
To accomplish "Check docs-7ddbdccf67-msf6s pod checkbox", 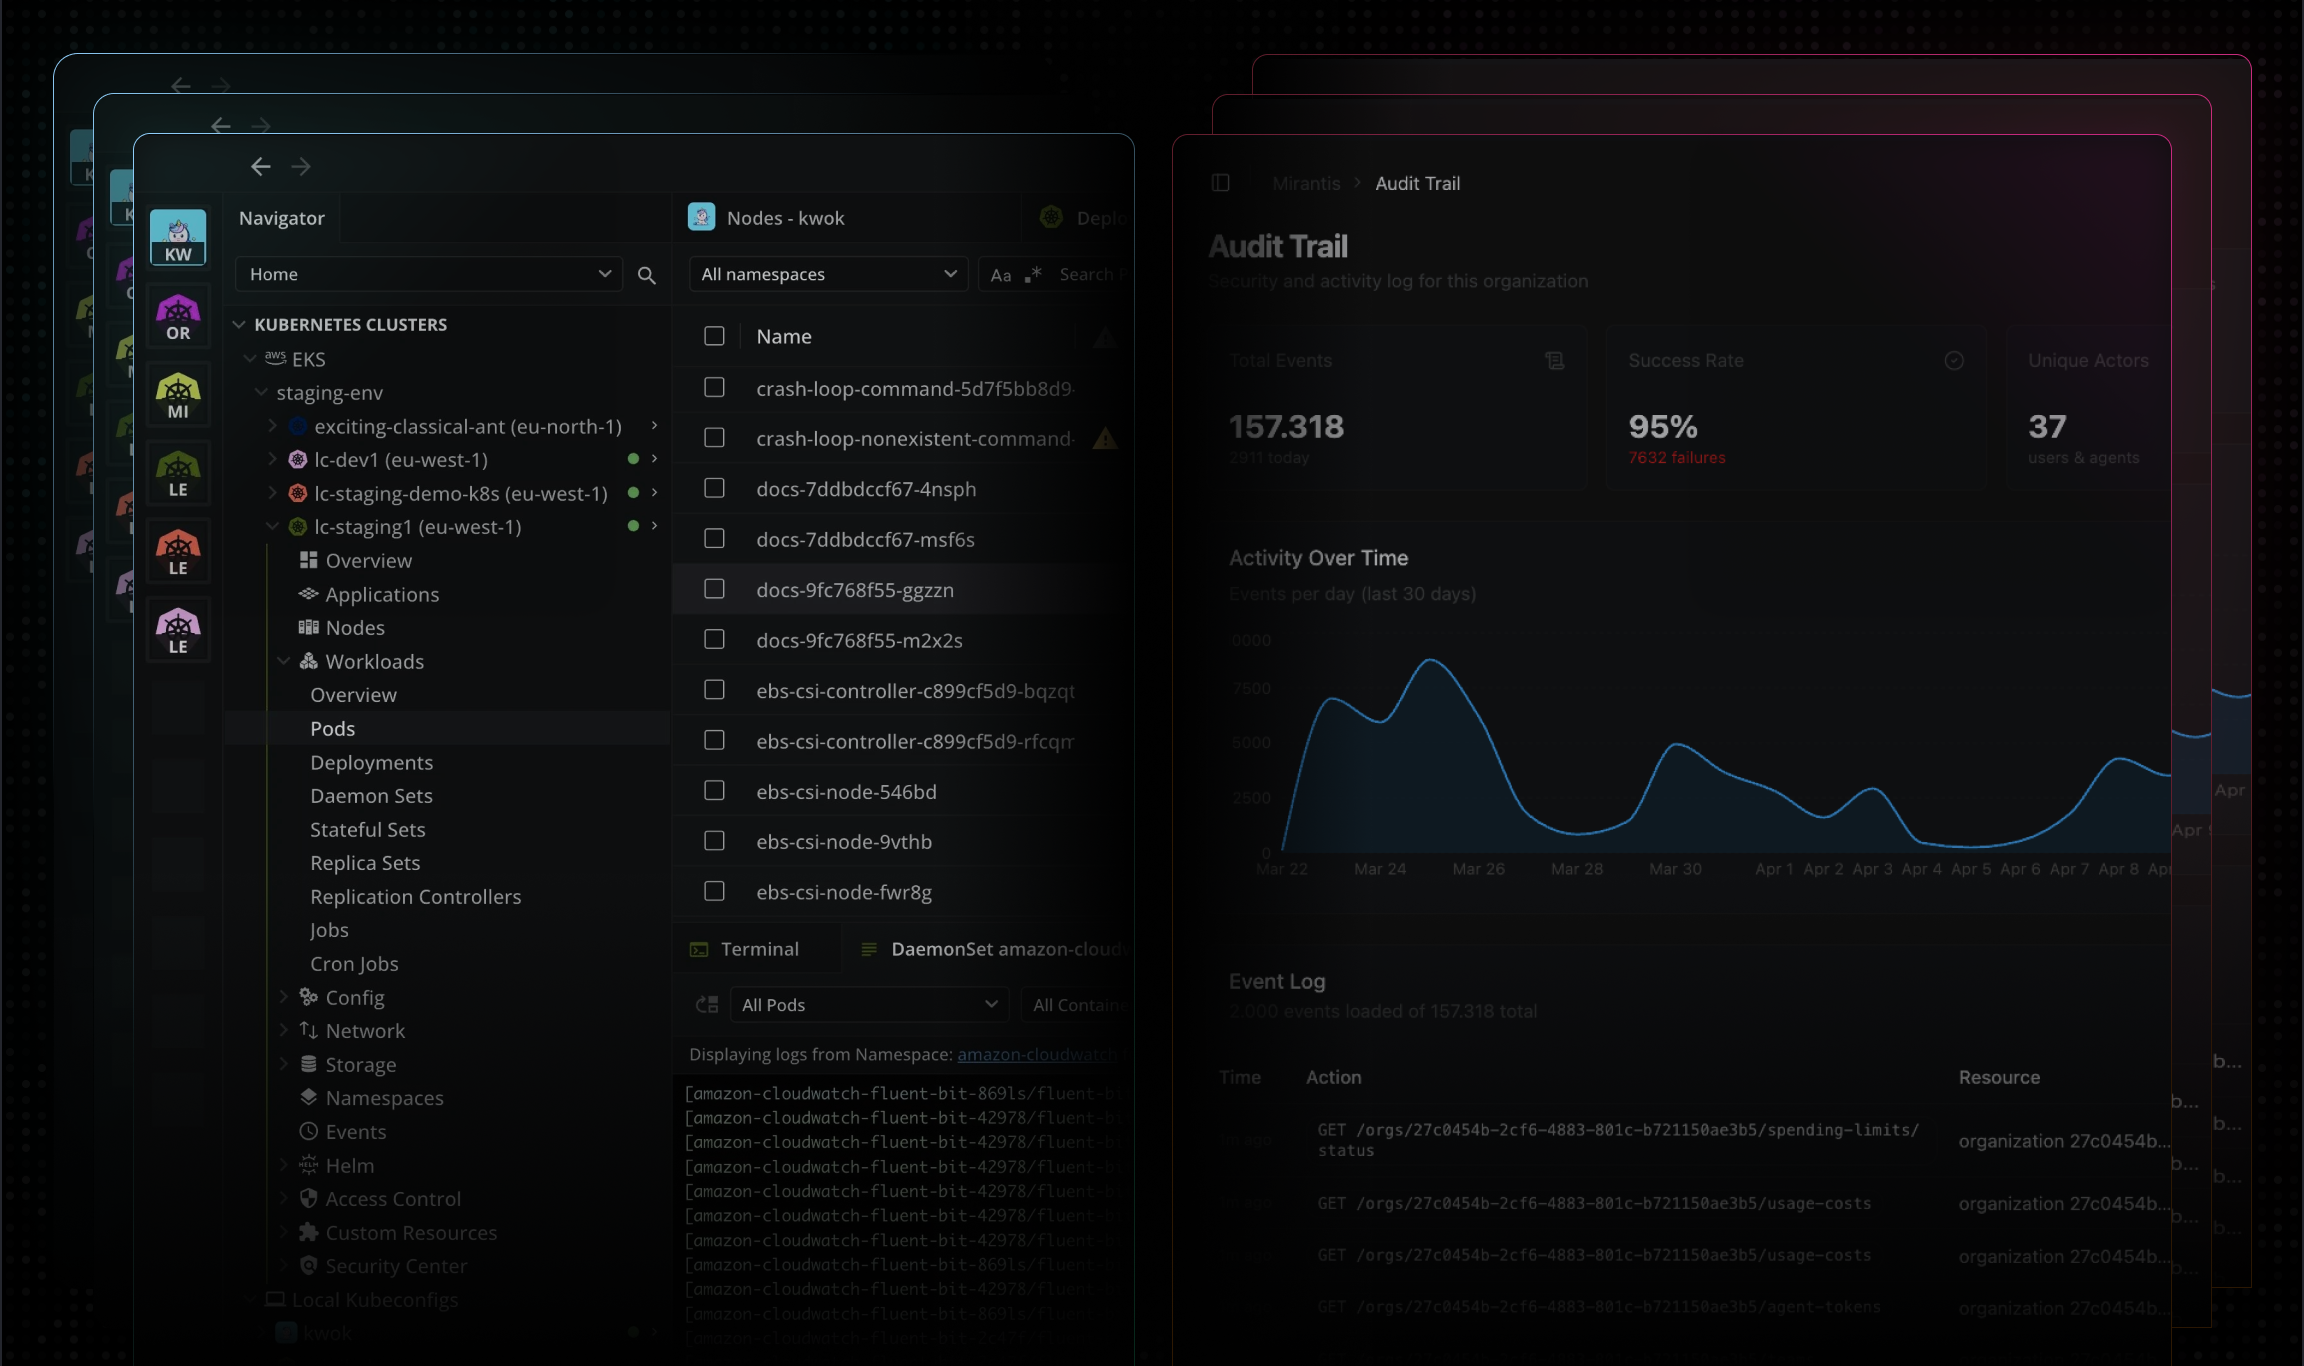I will [x=714, y=538].
